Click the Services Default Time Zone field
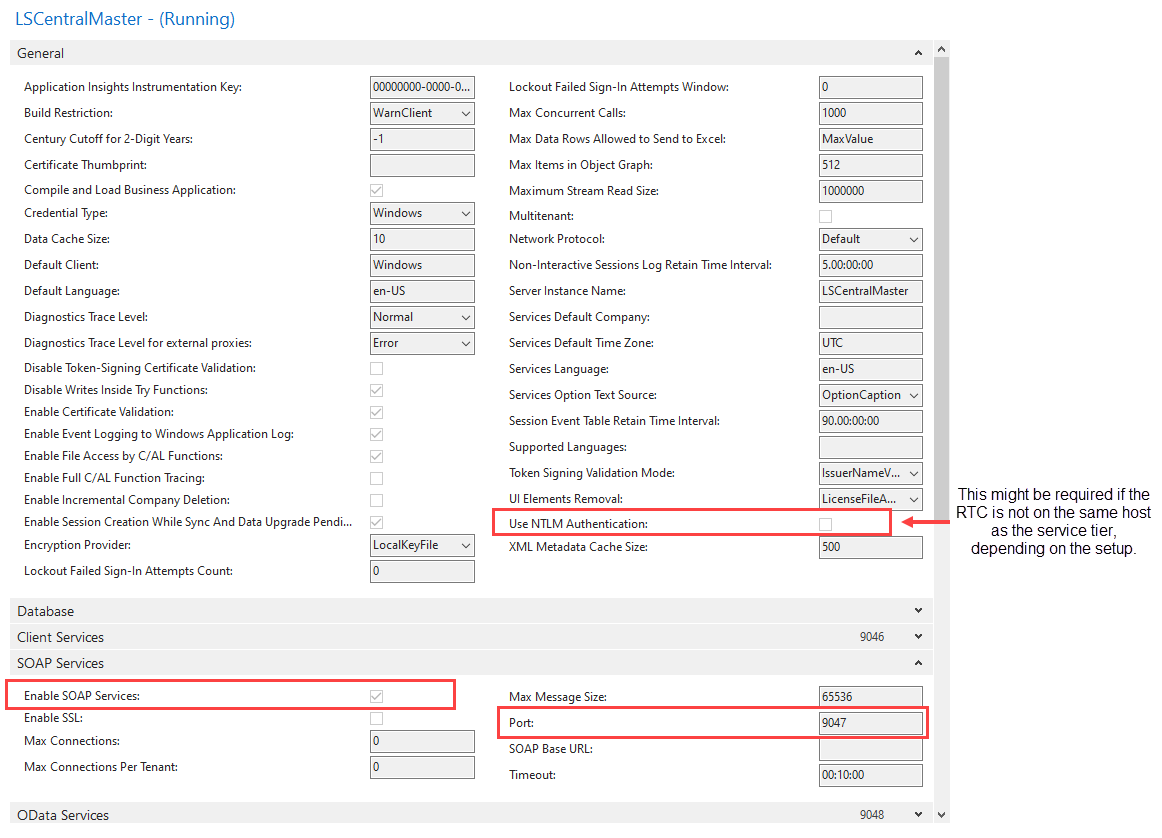Screen dimensions: 1162x838 (x=871, y=343)
